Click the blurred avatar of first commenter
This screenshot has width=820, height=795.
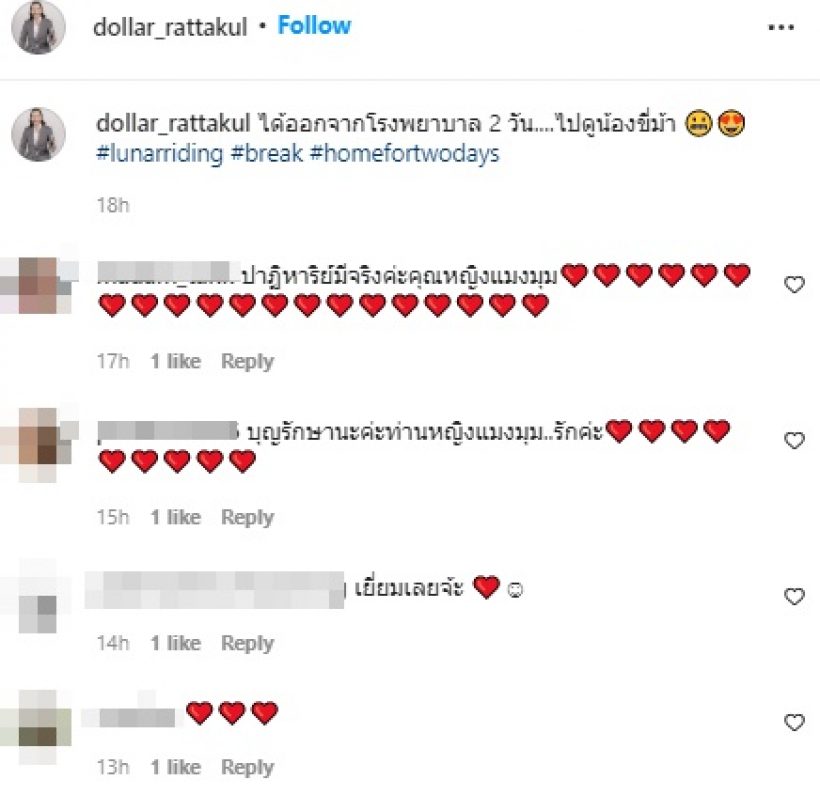[x=38, y=285]
